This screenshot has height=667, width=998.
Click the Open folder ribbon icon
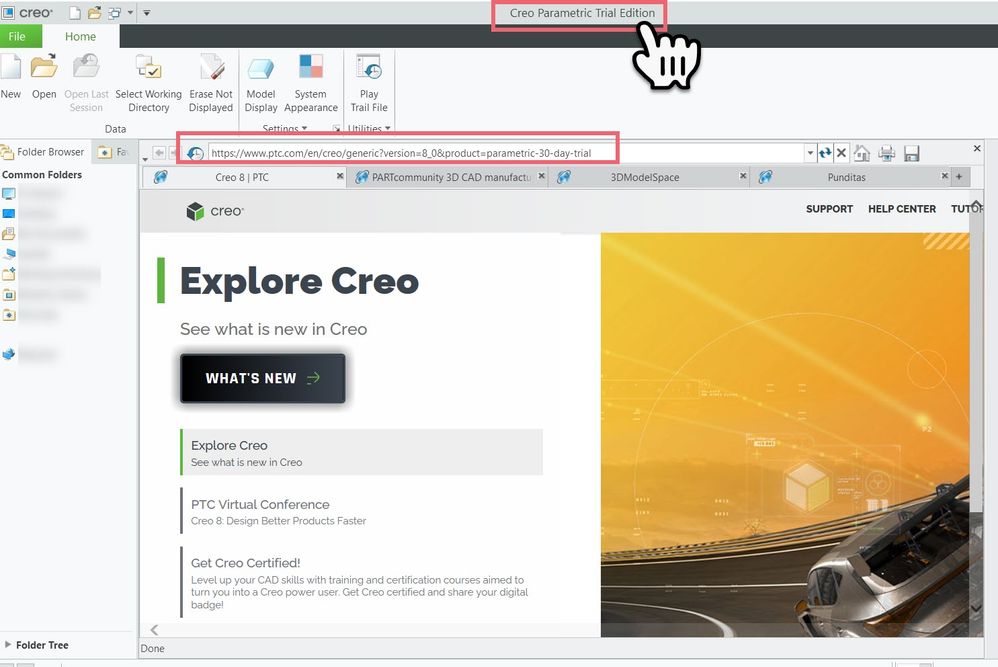point(44,67)
